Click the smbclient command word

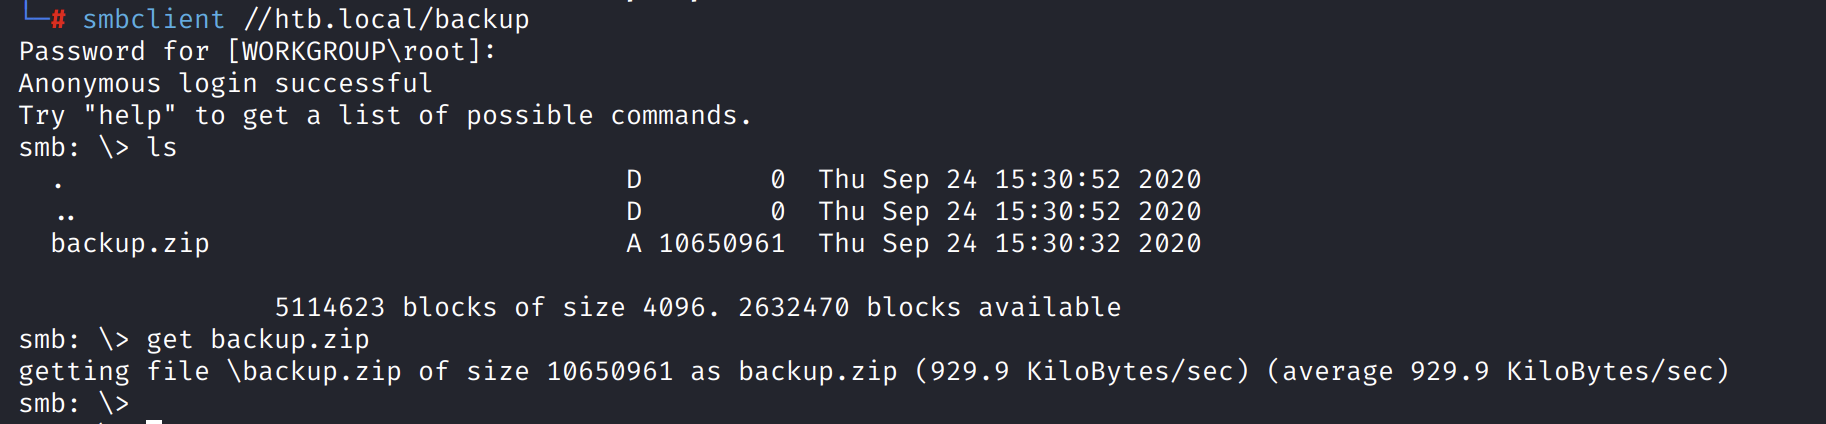click(153, 19)
